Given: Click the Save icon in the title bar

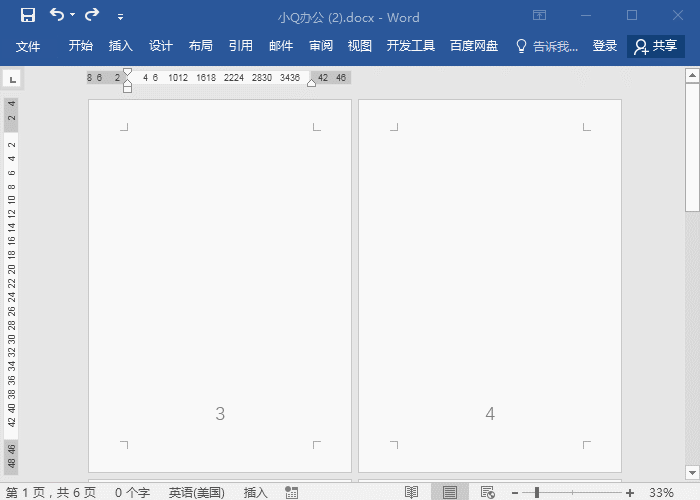Looking at the screenshot, I should pyautogui.click(x=28, y=16).
